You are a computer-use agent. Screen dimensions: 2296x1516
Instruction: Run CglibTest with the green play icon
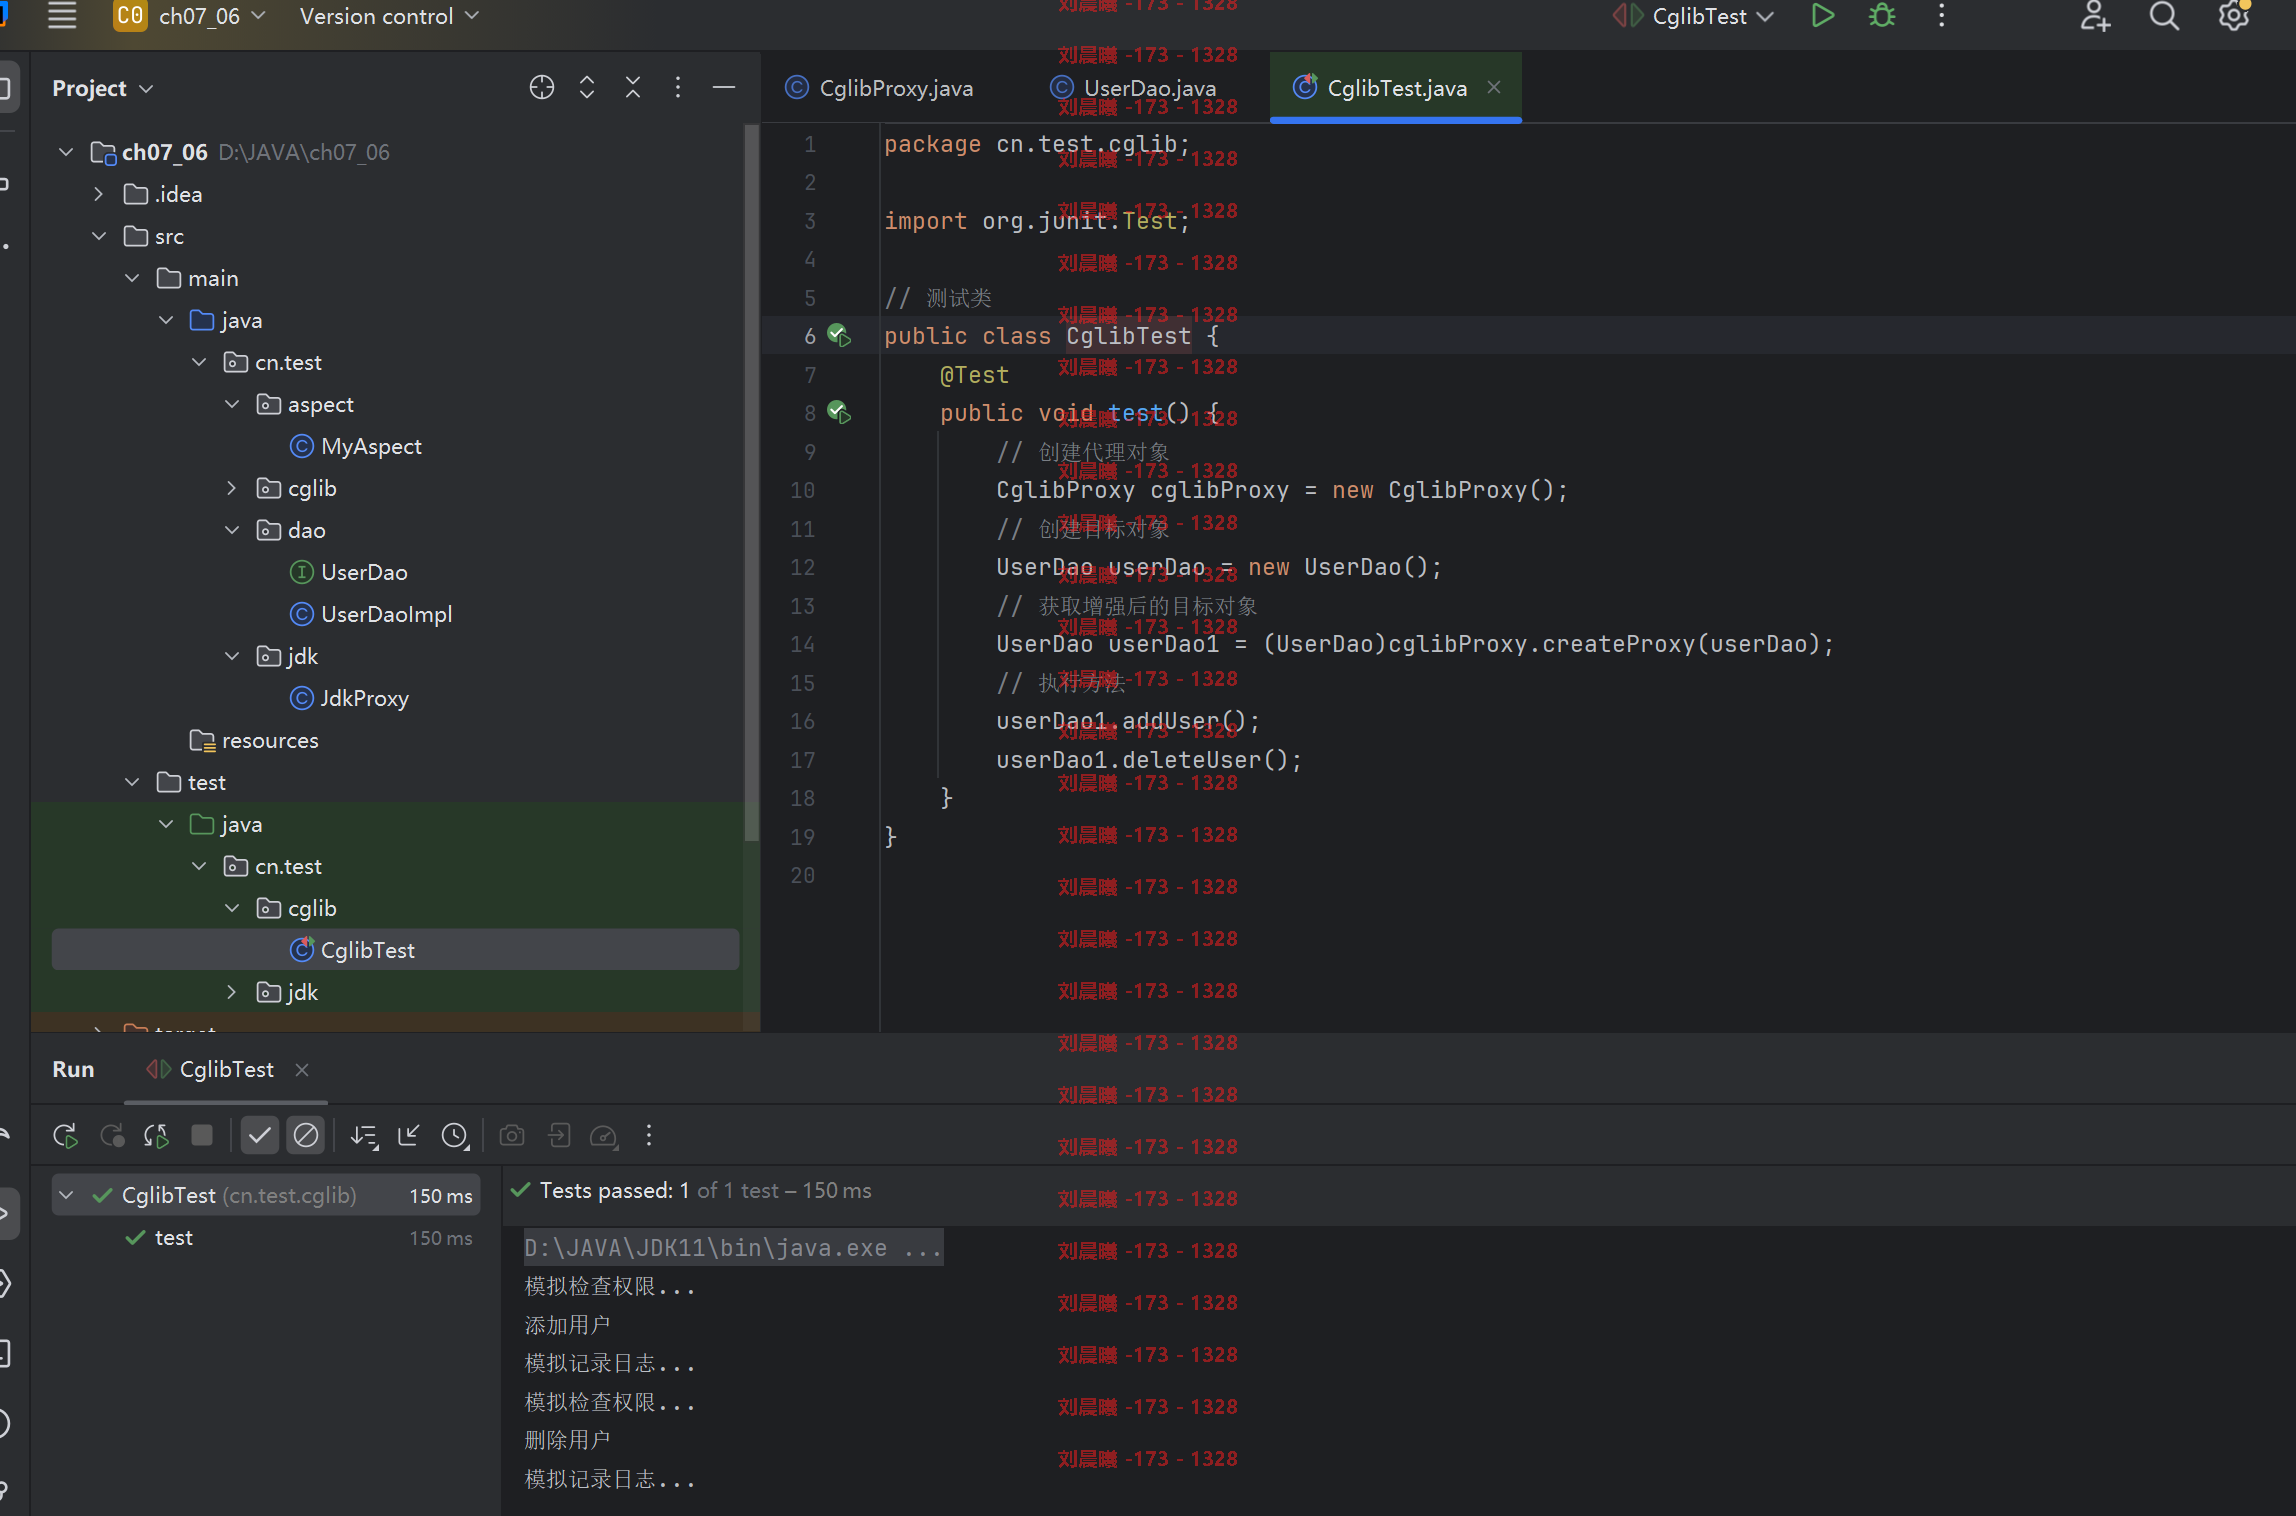[x=1823, y=16]
